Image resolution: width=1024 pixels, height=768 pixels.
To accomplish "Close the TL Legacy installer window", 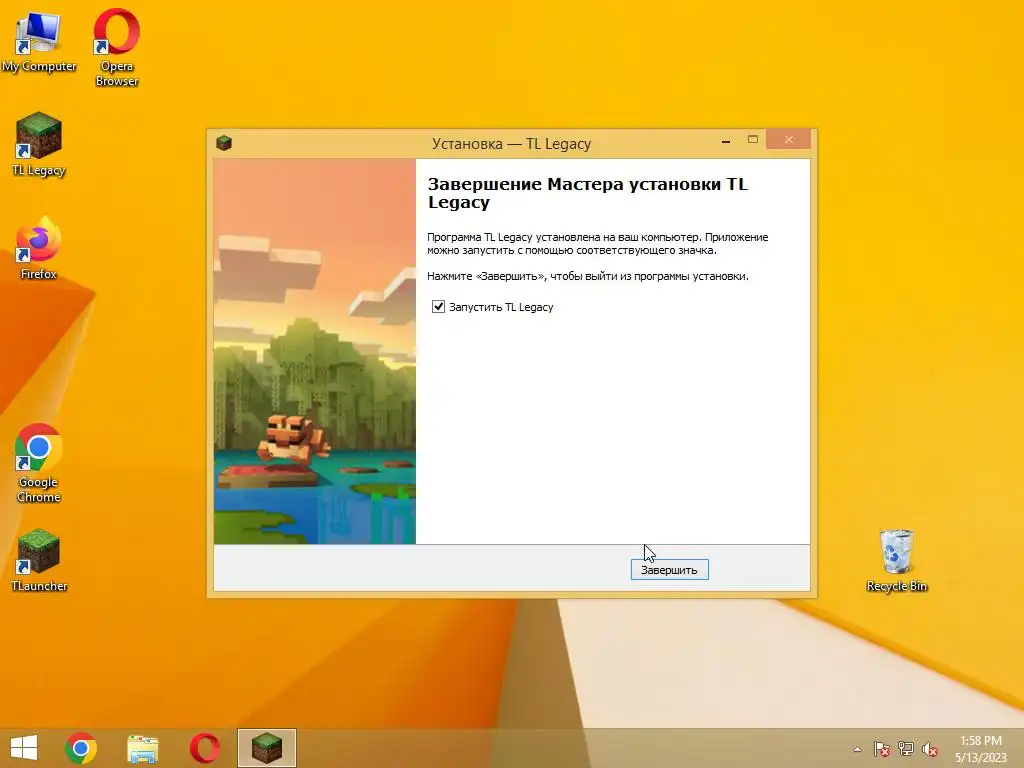I will 788,139.
